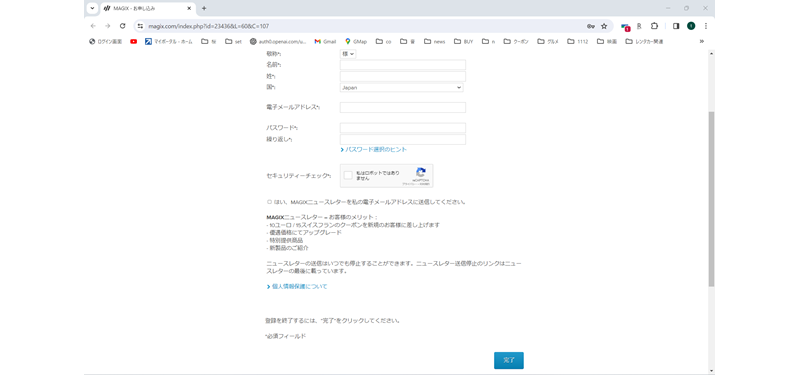This screenshot has height=375, width=800.
Task: Click the パスワード password field
Action: 403,128
